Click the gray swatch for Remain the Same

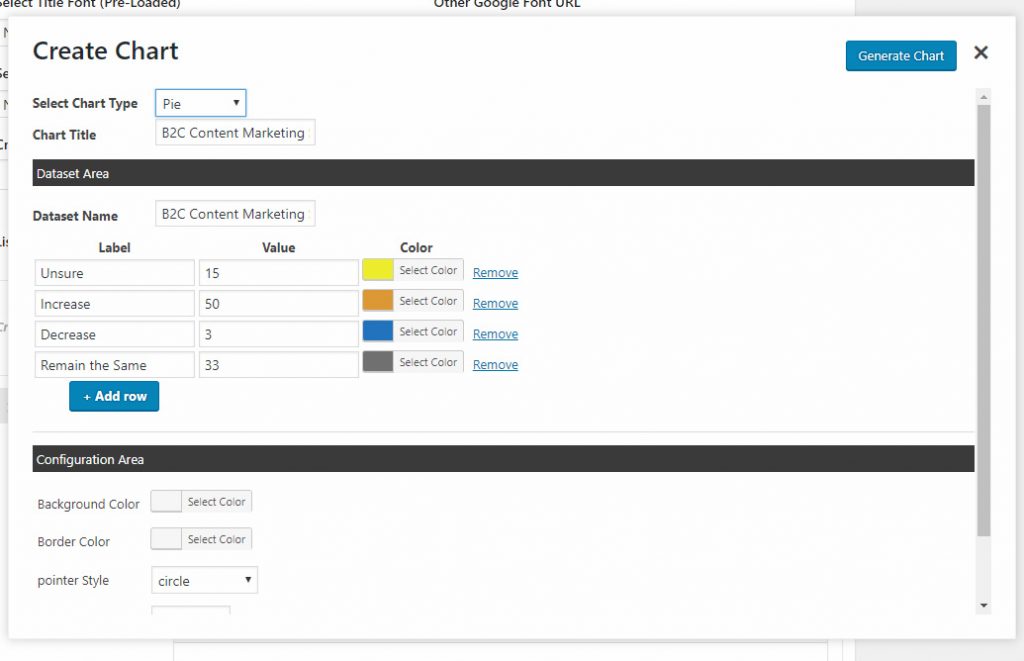click(378, 363)
